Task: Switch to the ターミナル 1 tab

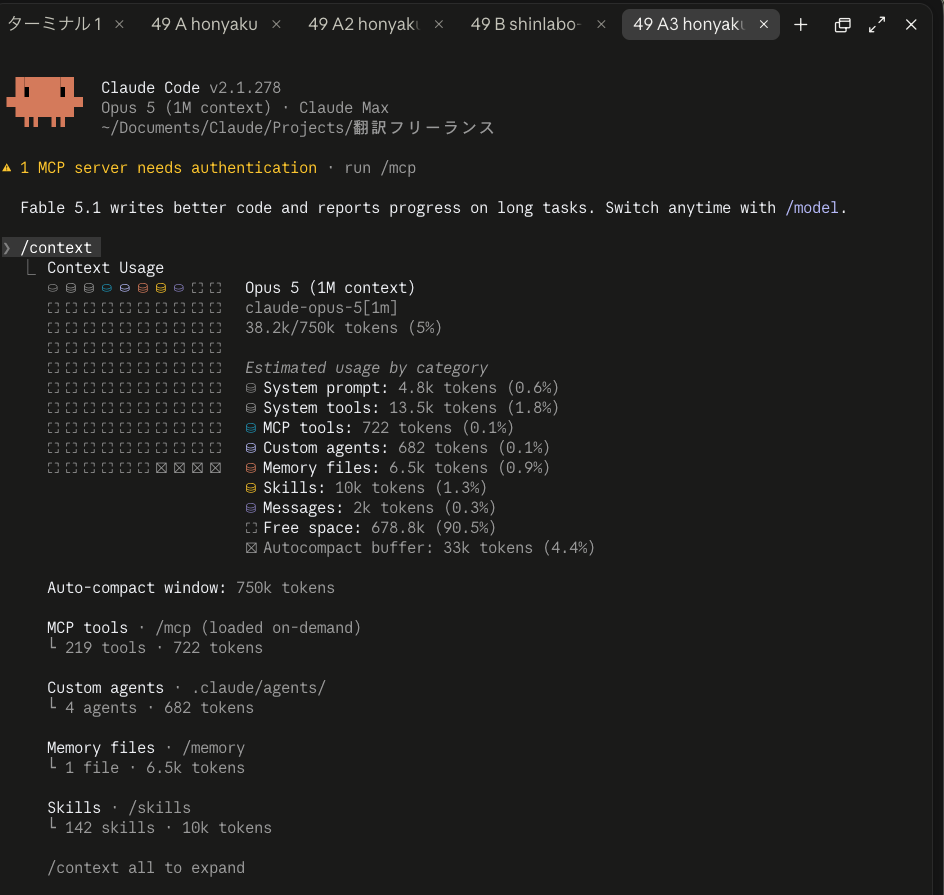Action: tap(54, 24)
